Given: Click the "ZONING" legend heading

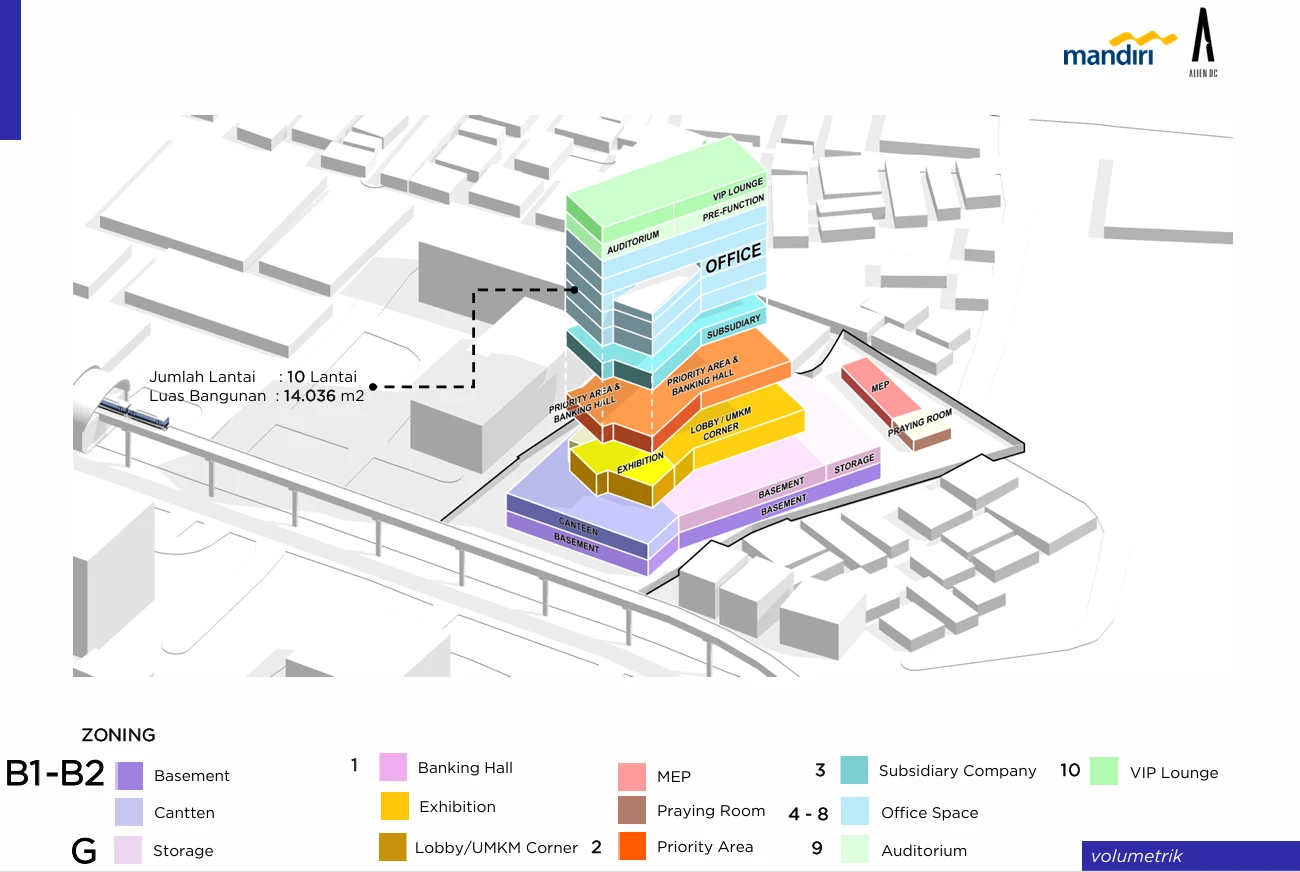Looking at the screenshot, I should (119, 735).
